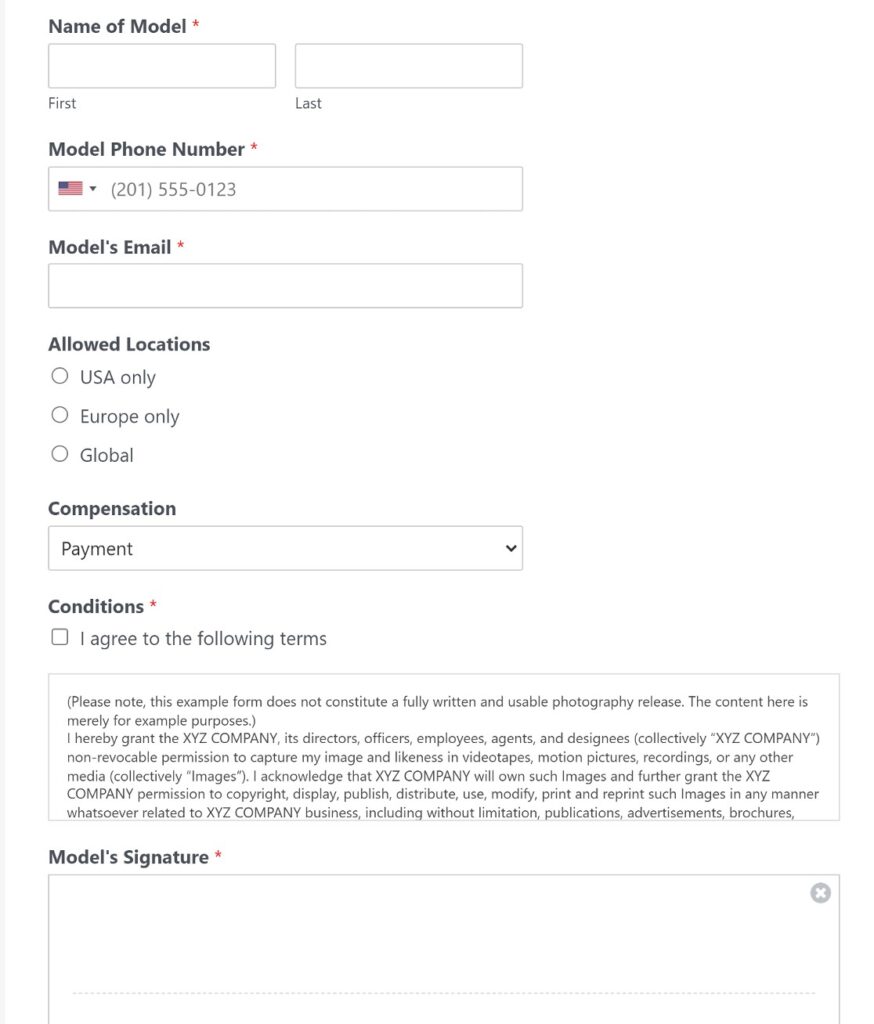Screen dimensions: 874x1024
Task: Open the phone country code selector
Action: [x=76, y=189]
